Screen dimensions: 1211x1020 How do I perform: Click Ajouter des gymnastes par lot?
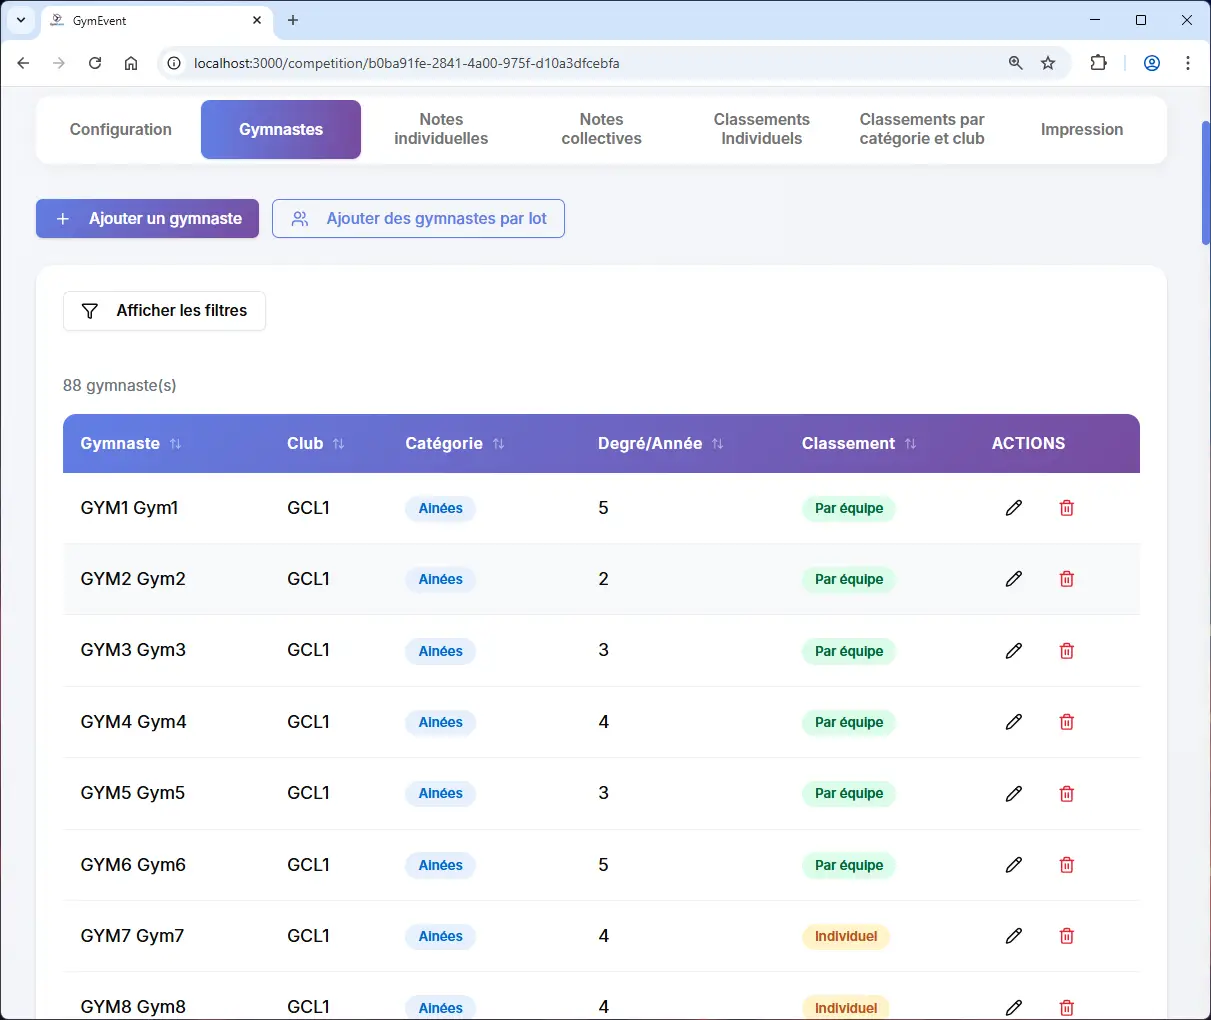pyautogui.click(x=418, y=219)
